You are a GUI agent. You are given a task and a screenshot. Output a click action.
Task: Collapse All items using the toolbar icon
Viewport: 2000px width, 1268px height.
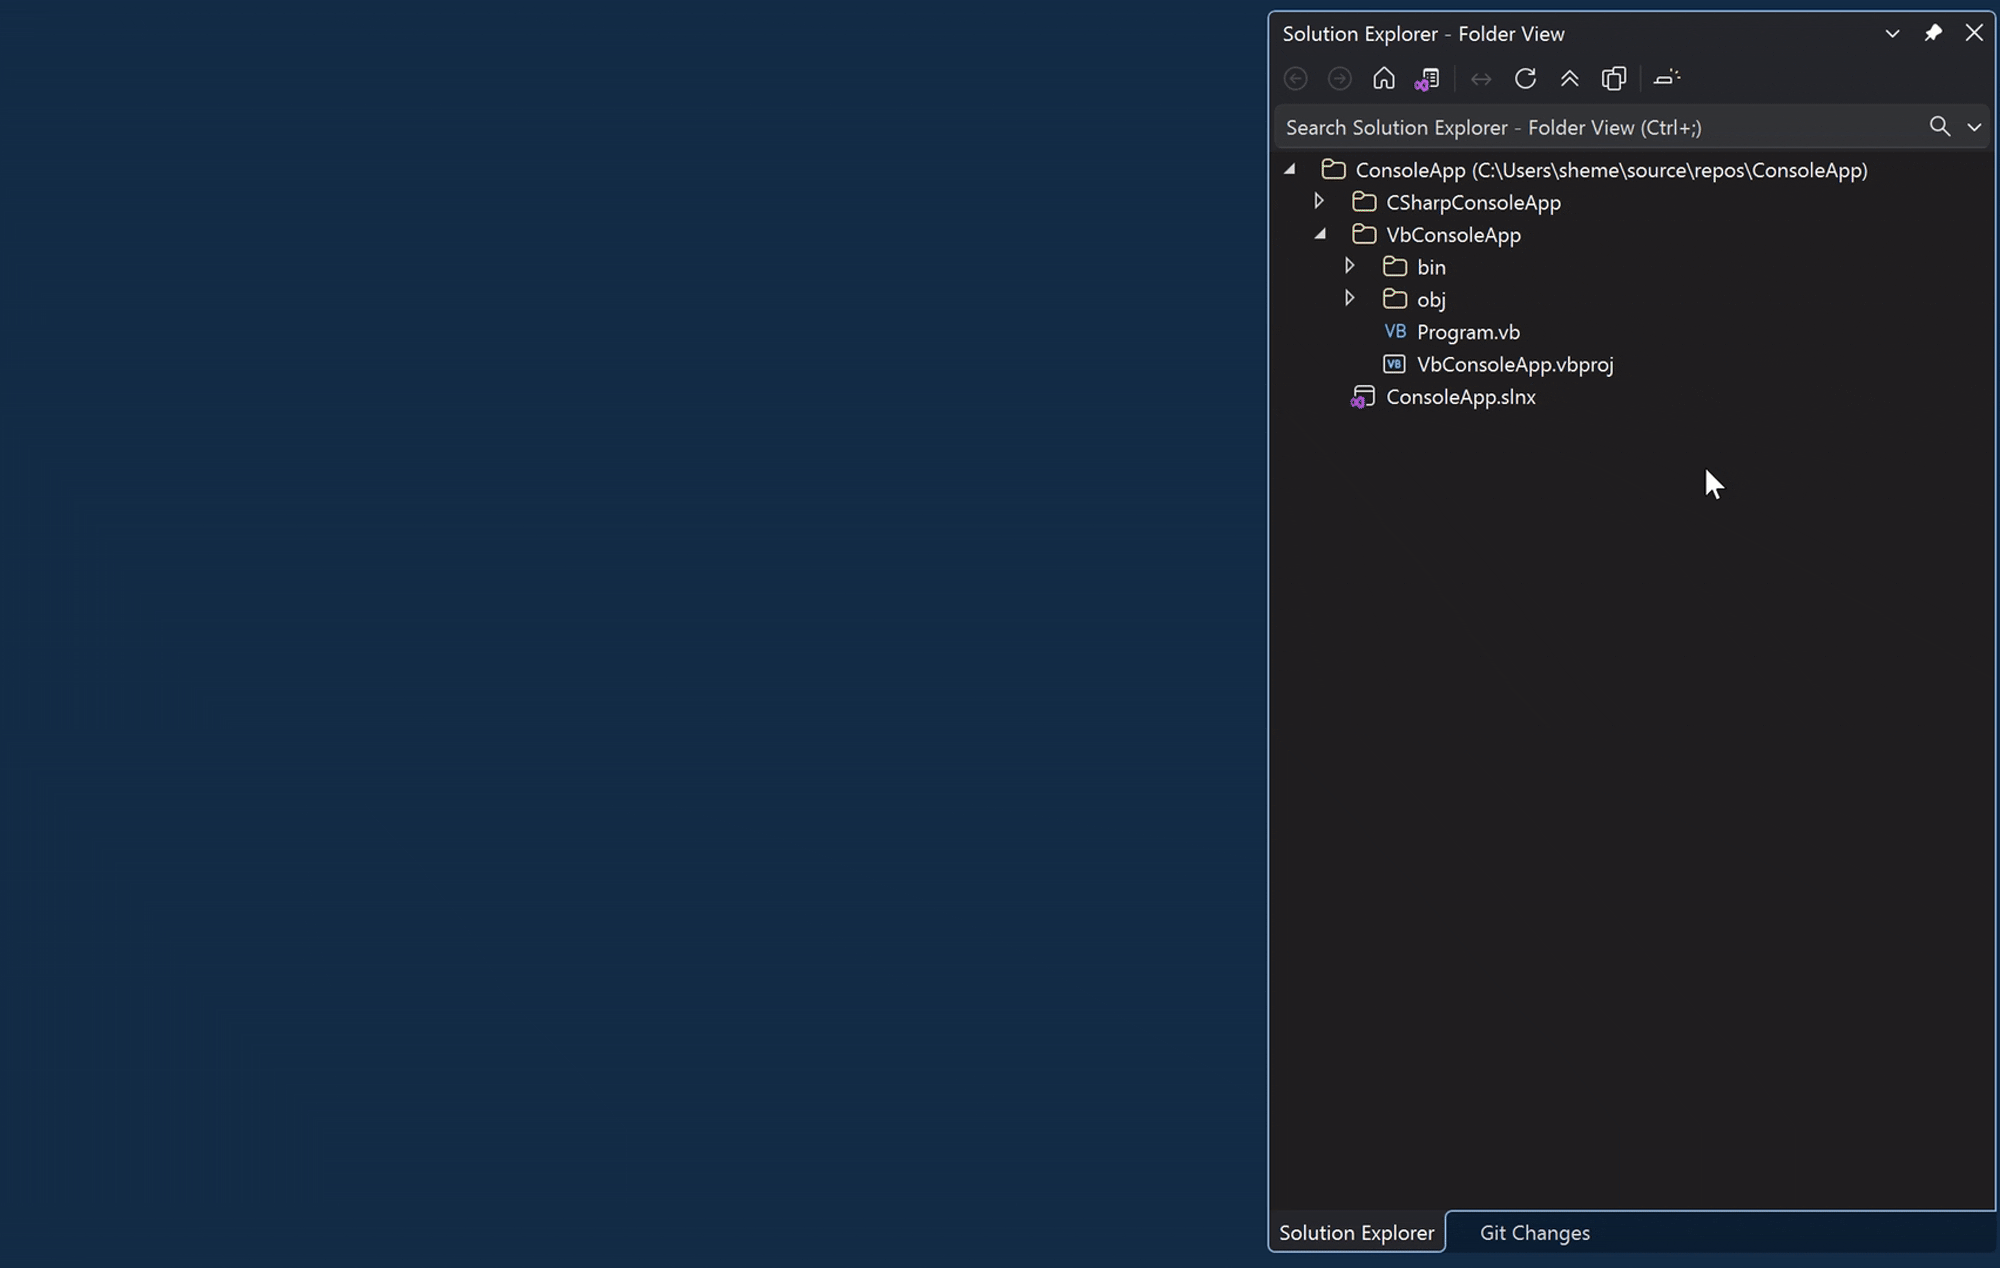pos(1569,78)
